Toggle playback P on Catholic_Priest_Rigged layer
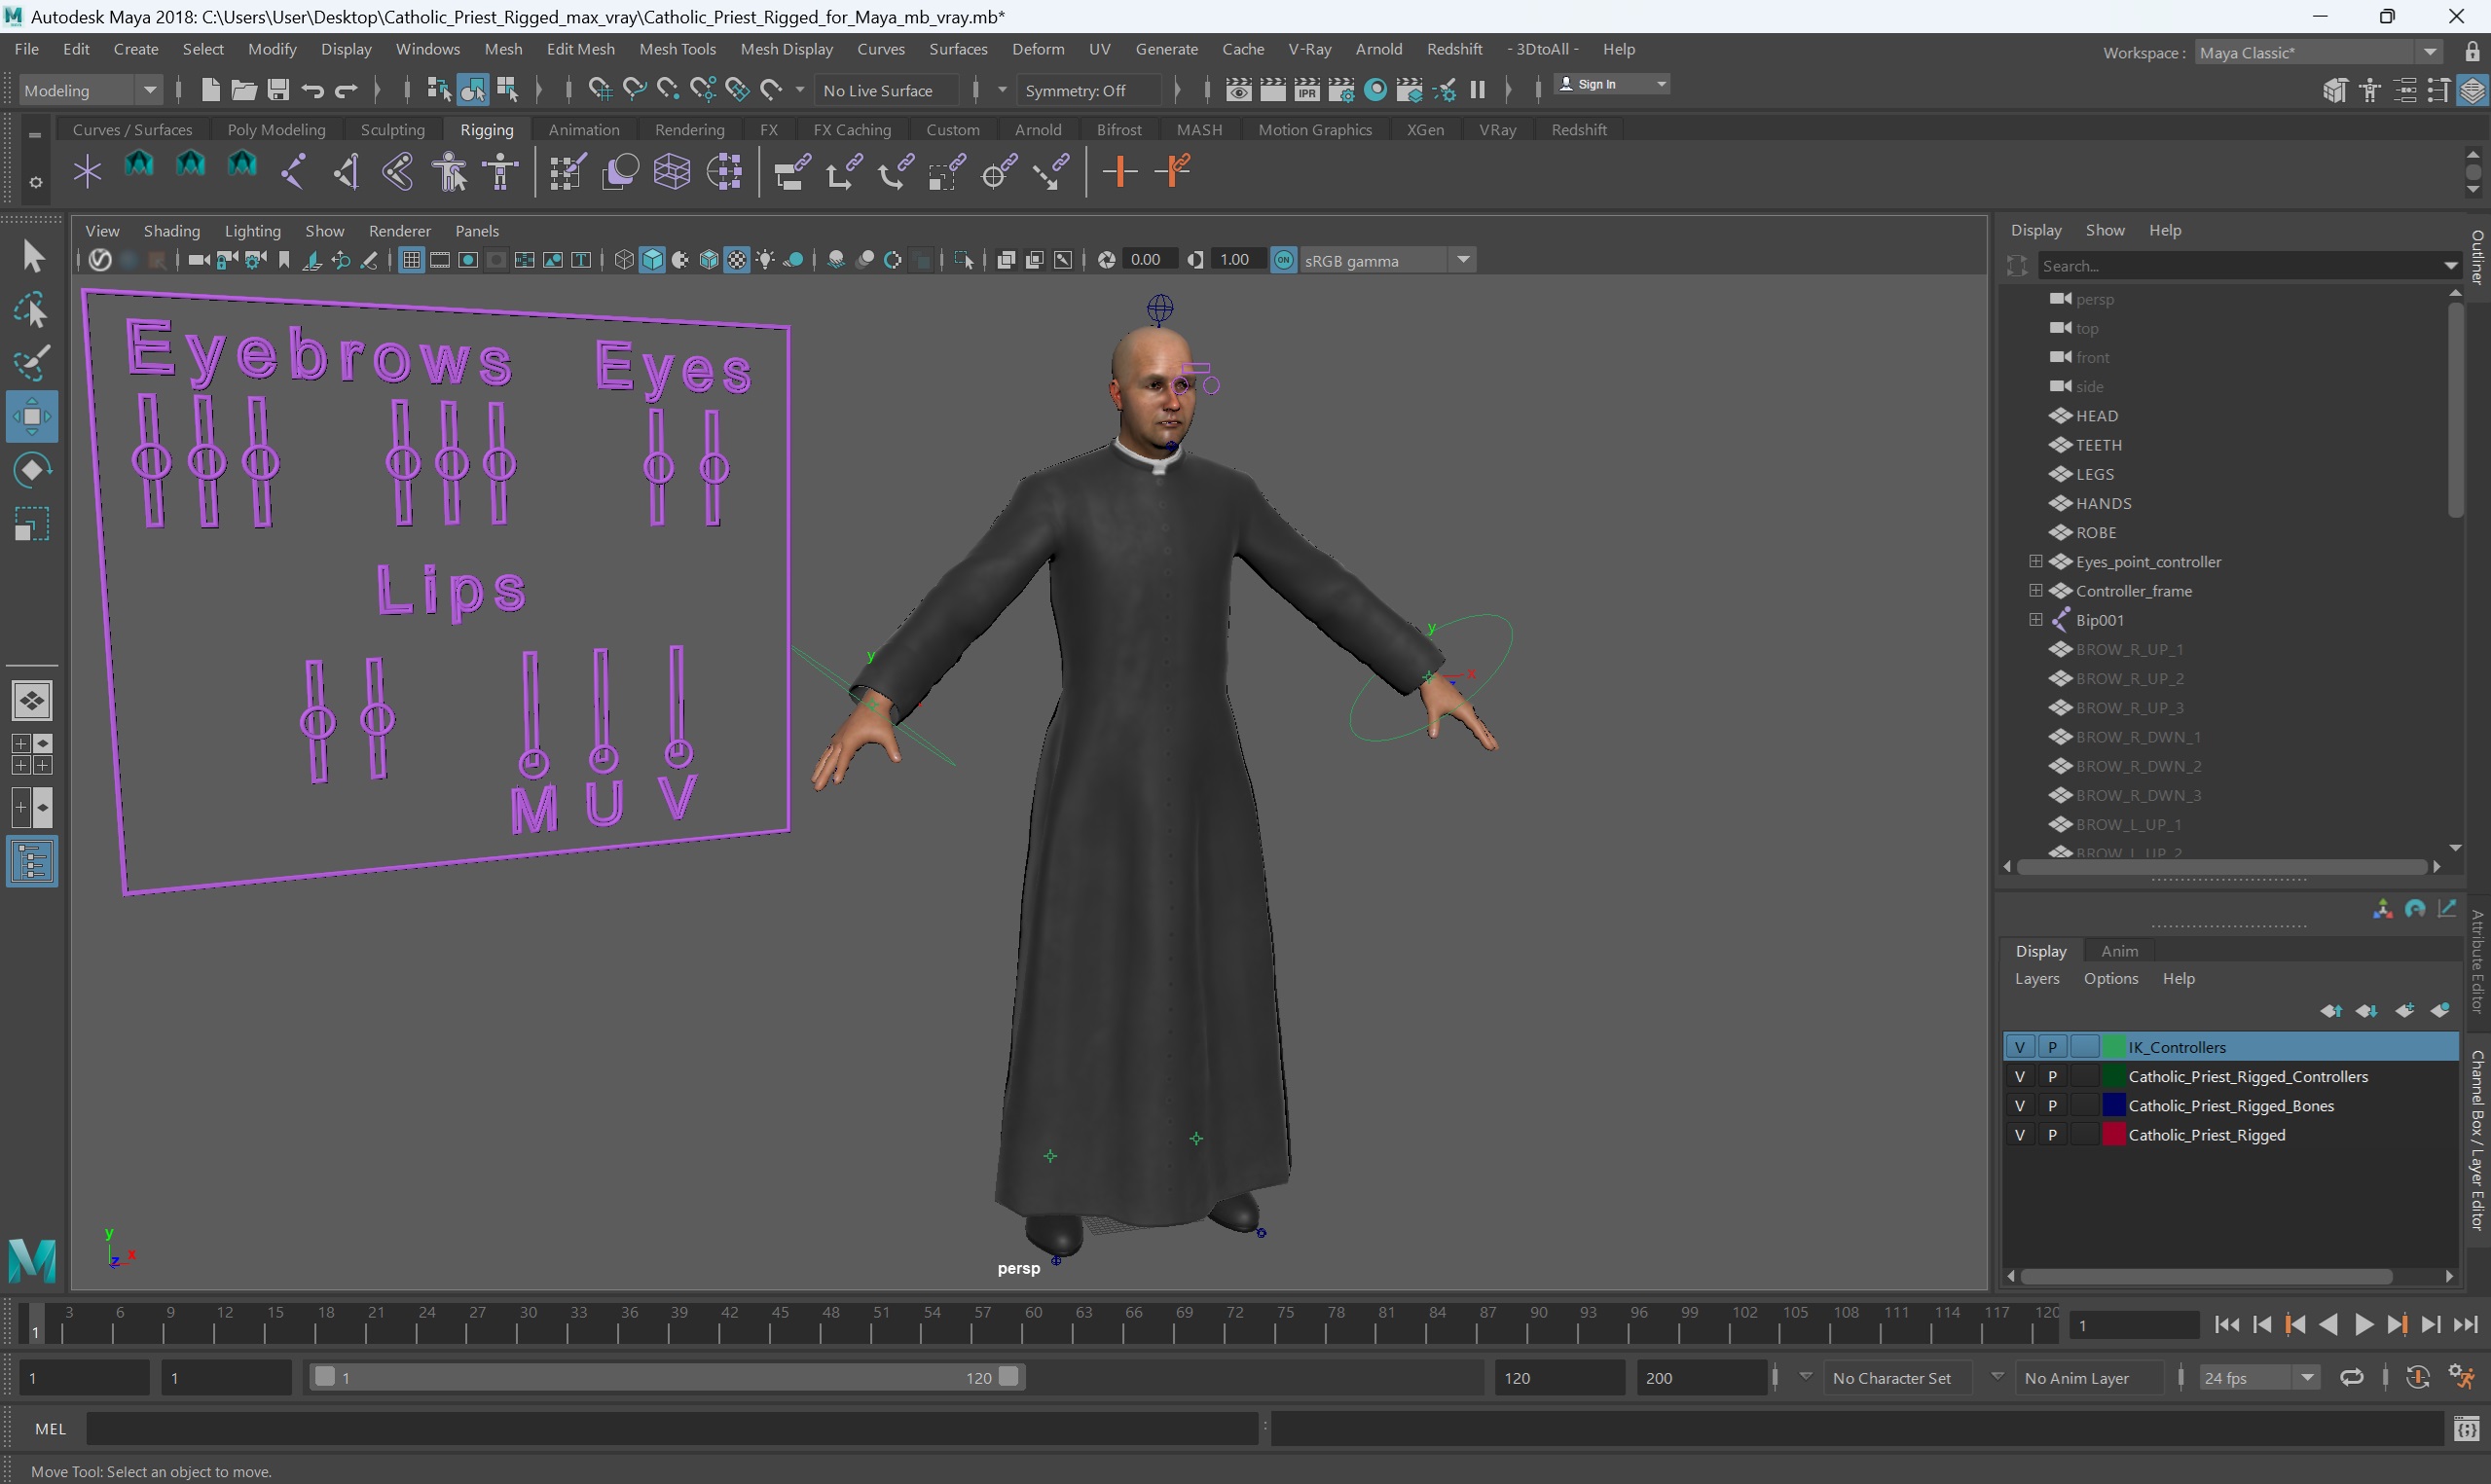The width and height of the screenshot is (2491, 1484). 2052,1135
